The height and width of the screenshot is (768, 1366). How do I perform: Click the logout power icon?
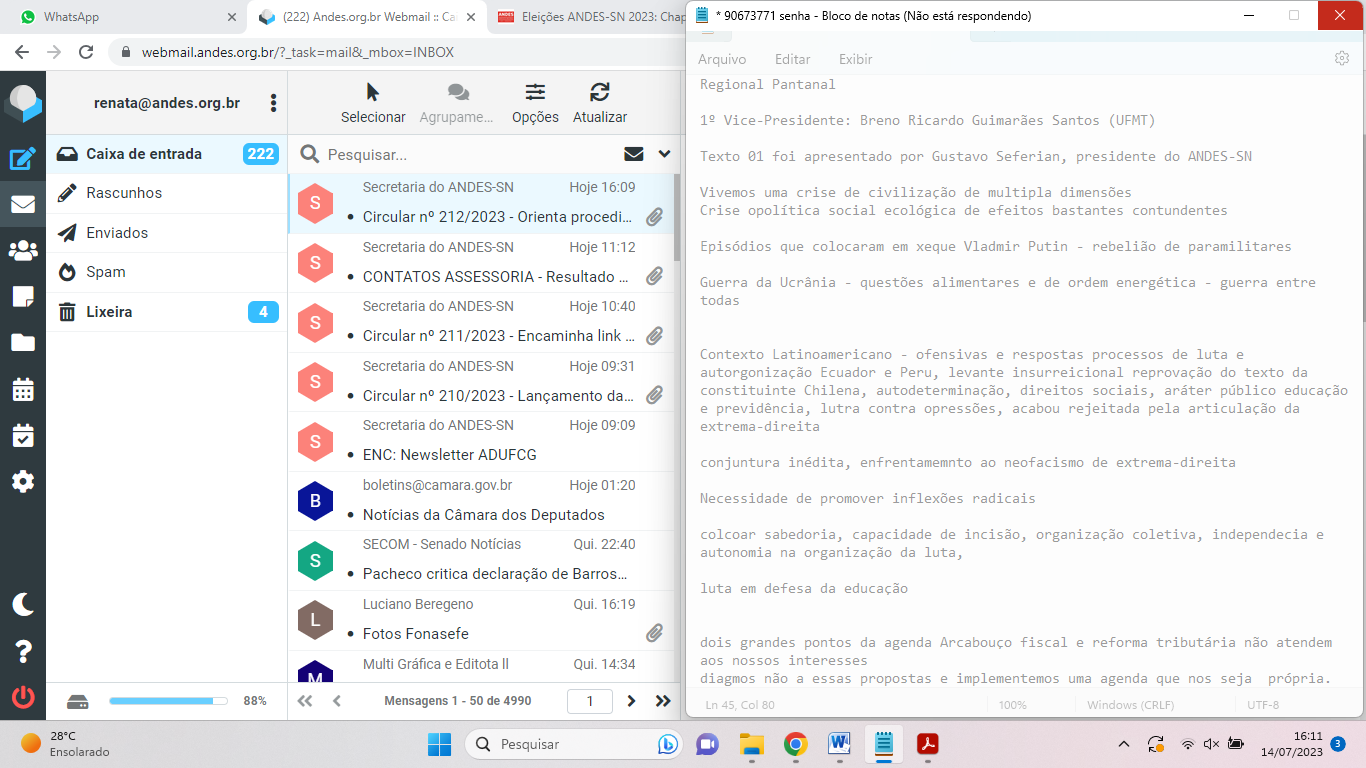pos(22,697)
